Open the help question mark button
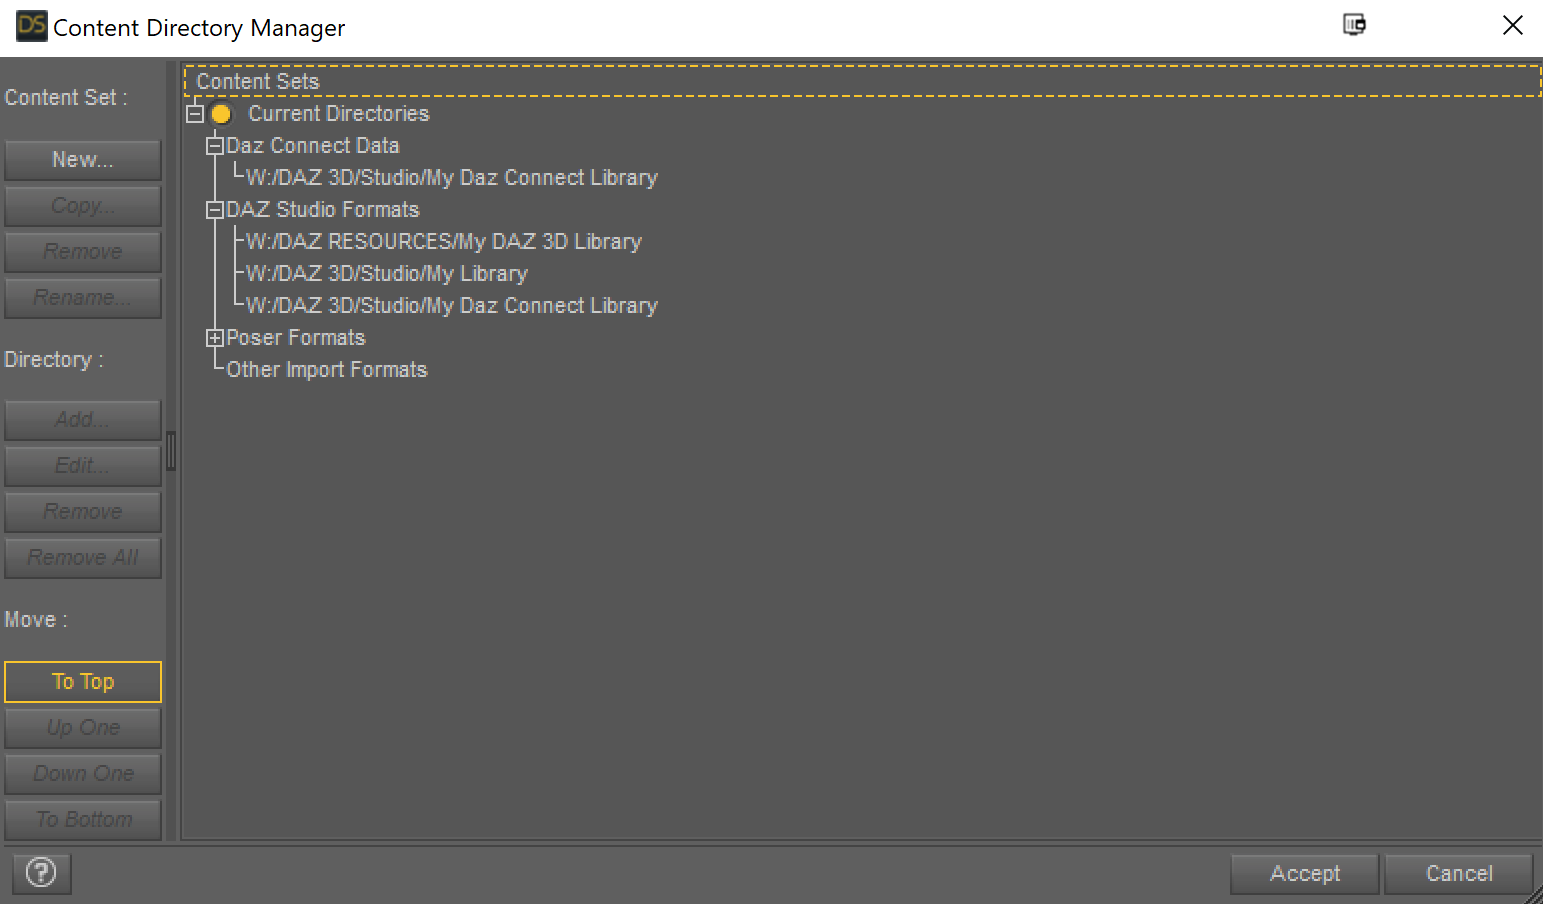Screen dimensions: 1543x904 [41, 873]
